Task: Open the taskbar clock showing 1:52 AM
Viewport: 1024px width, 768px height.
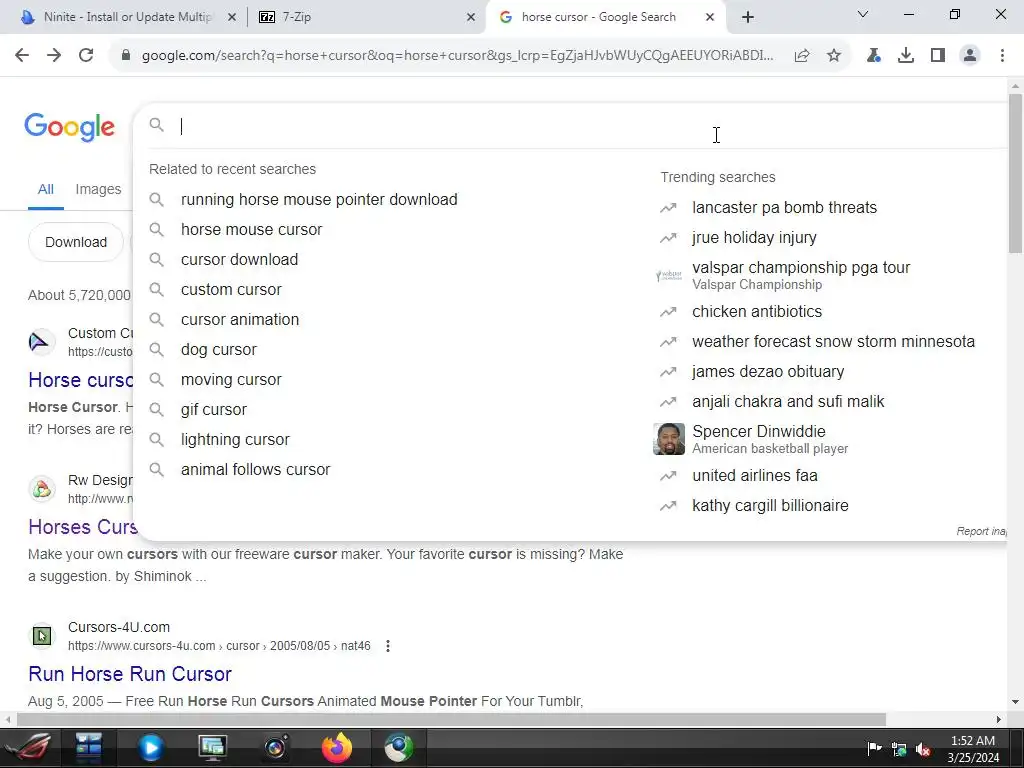Action: [x=973, y=749]
